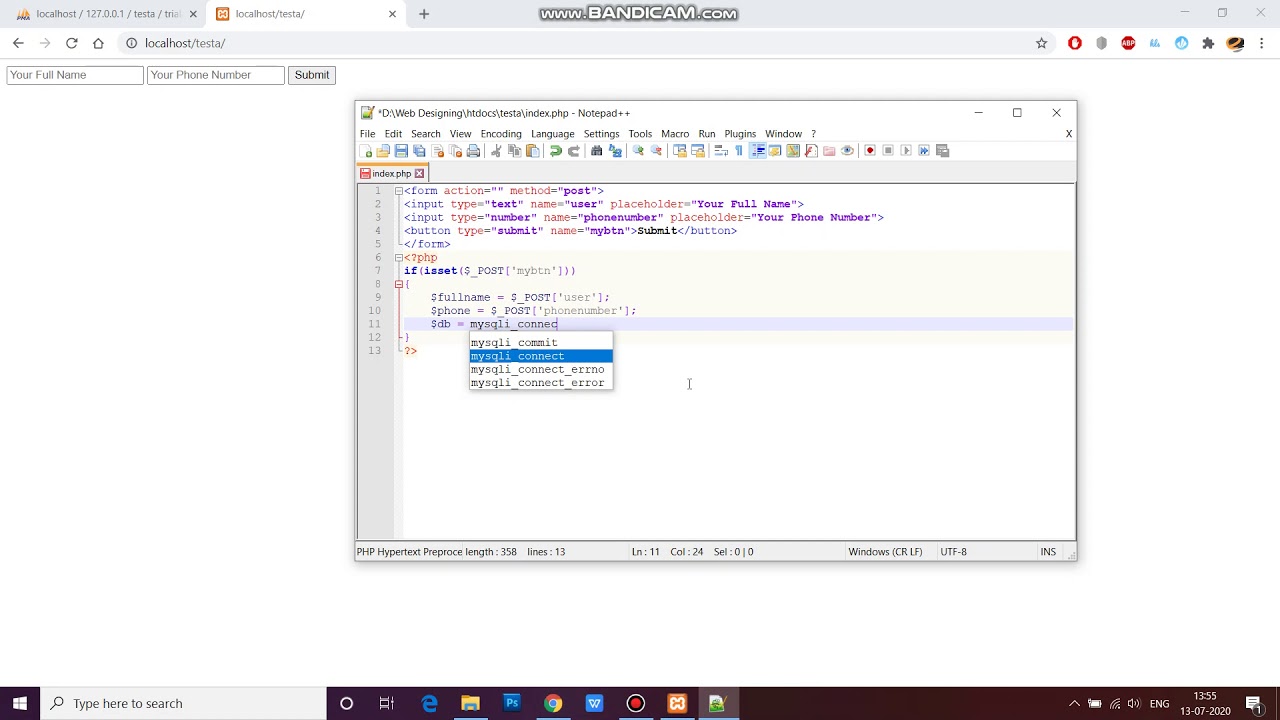The image size is (1280, 720).
Task: Click the Windows Start button
Action: (x=20, y=703)
